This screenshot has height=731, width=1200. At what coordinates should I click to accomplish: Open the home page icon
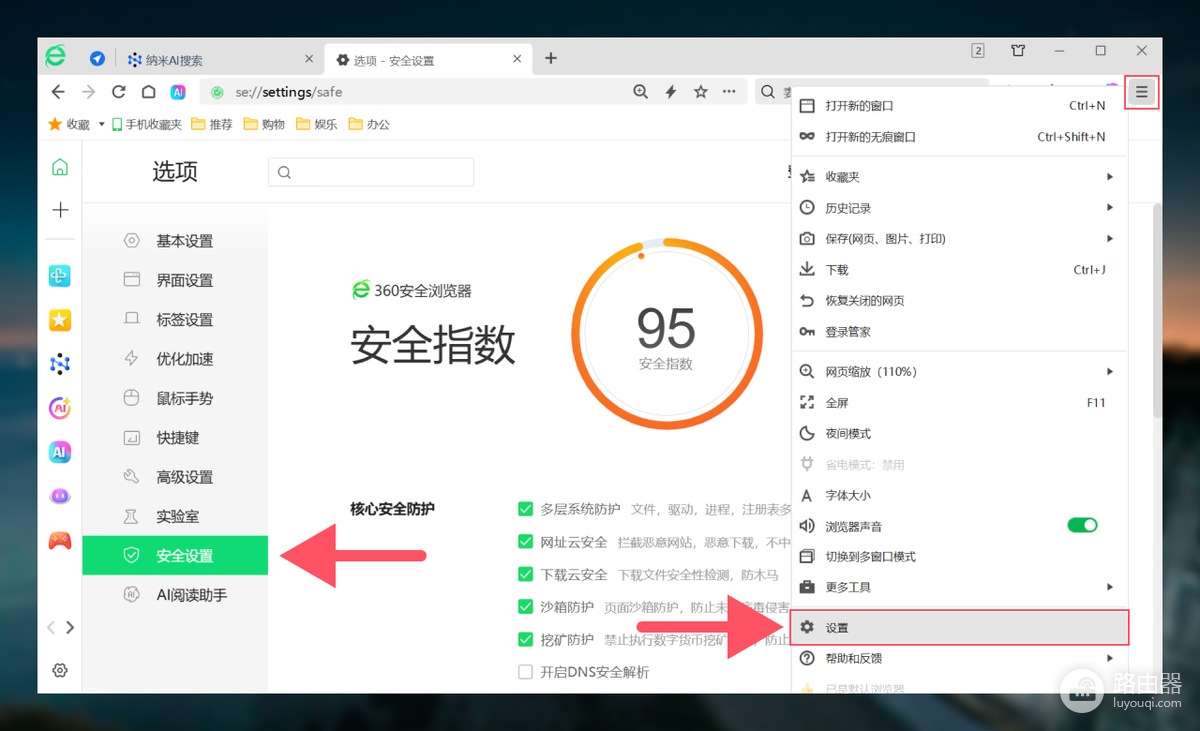pos(148,92)
